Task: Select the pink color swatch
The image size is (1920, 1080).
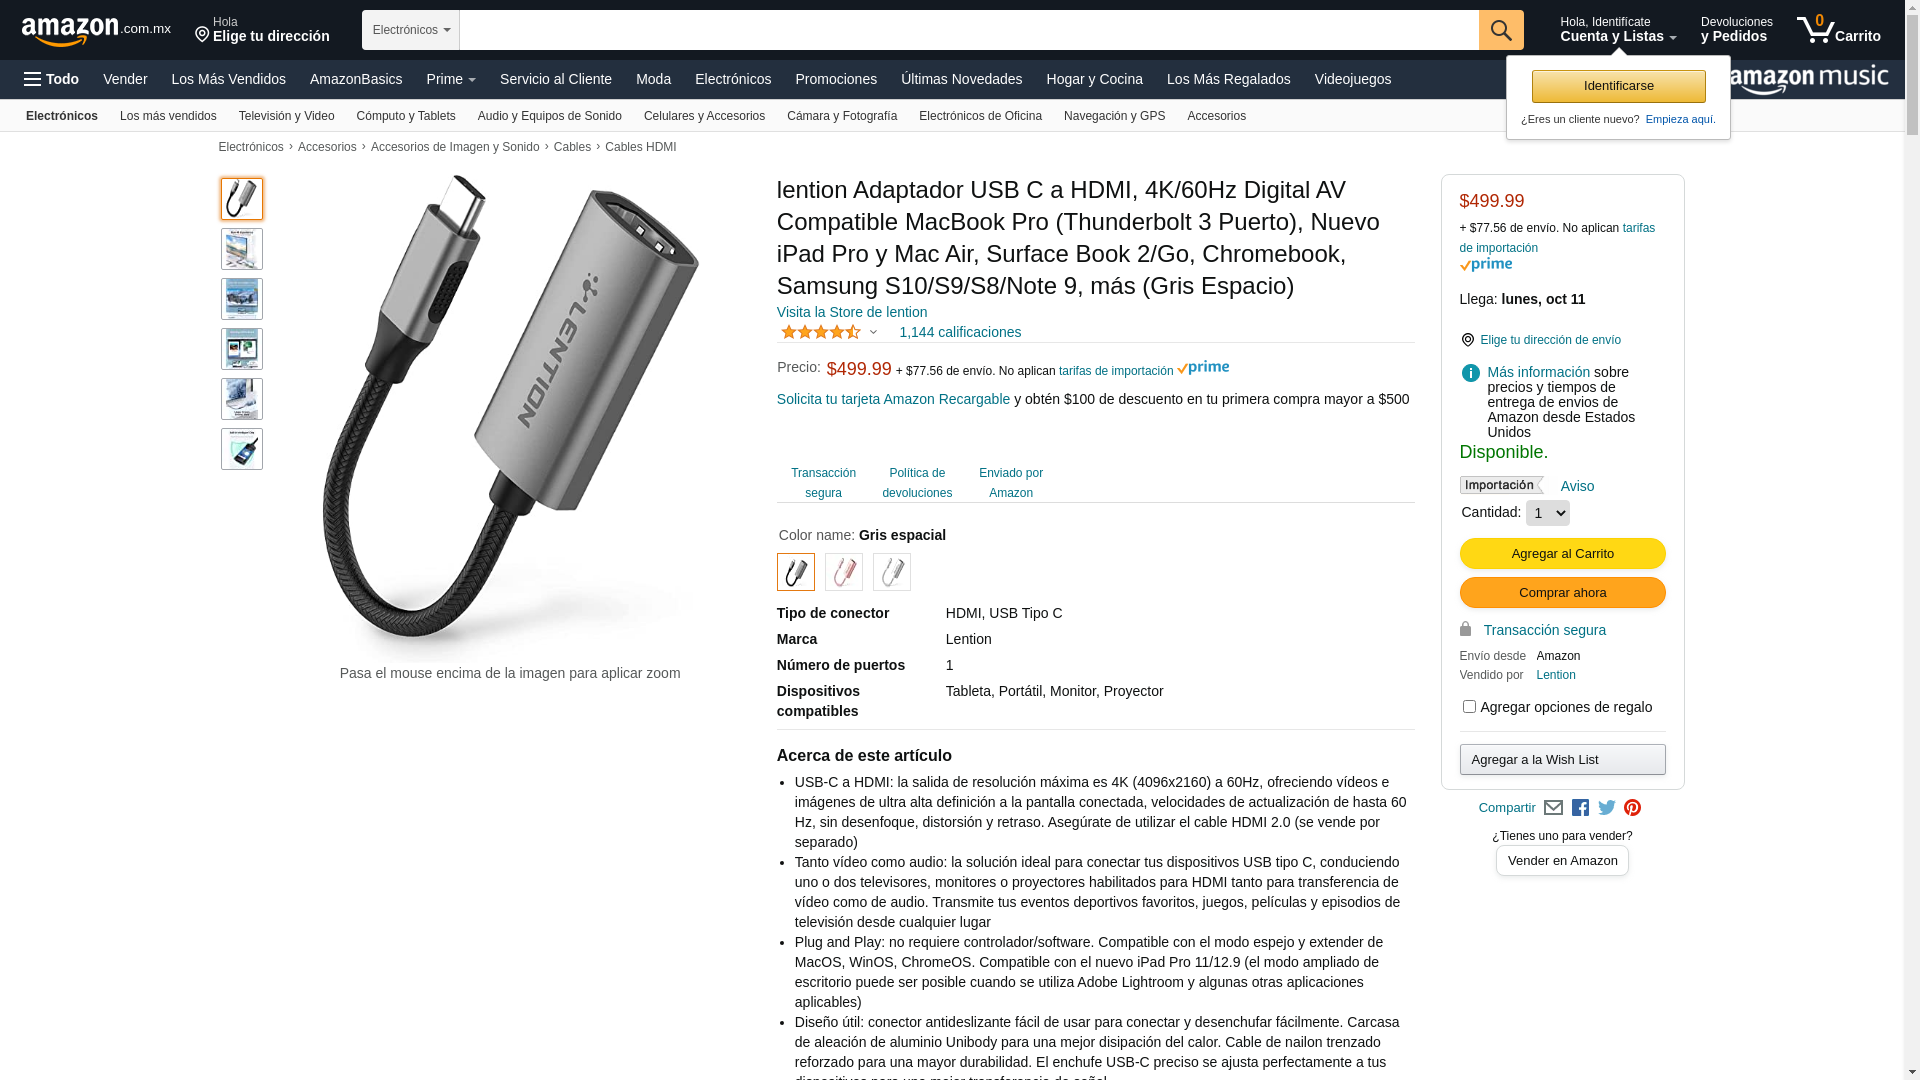Action: [844, 572]
